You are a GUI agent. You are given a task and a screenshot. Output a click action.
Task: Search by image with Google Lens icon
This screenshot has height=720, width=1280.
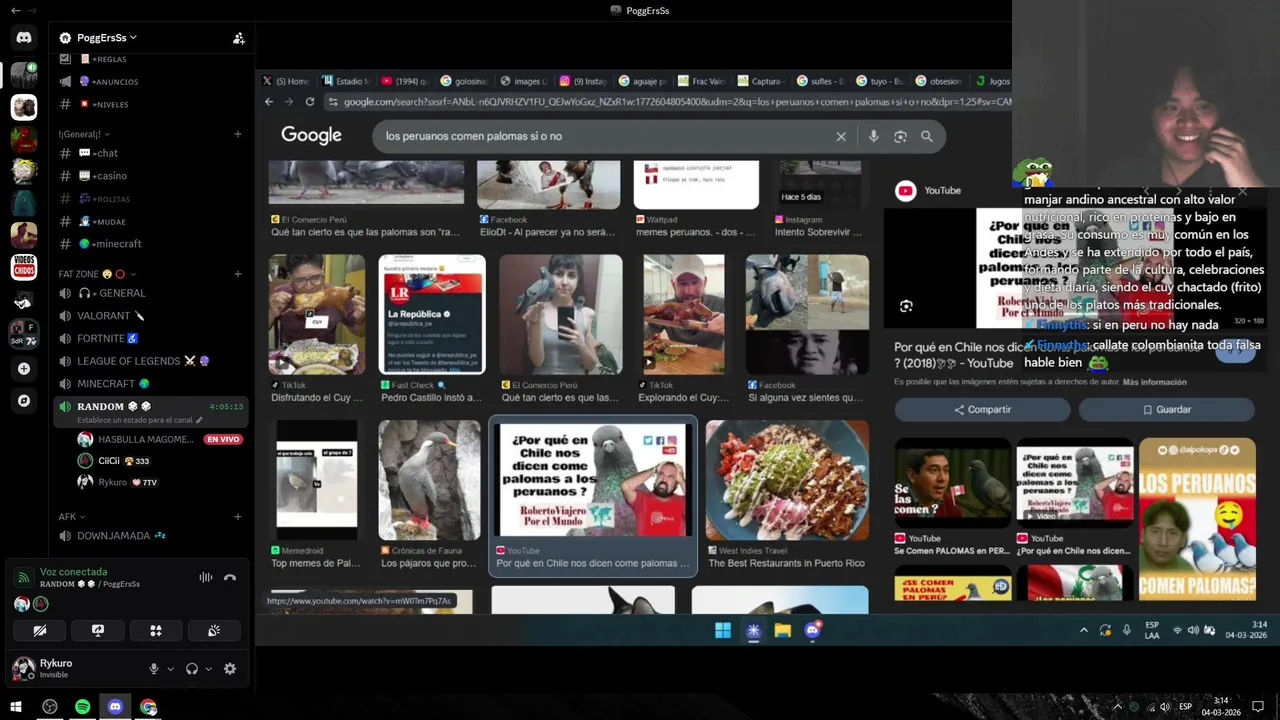click(x=900, y=136)
